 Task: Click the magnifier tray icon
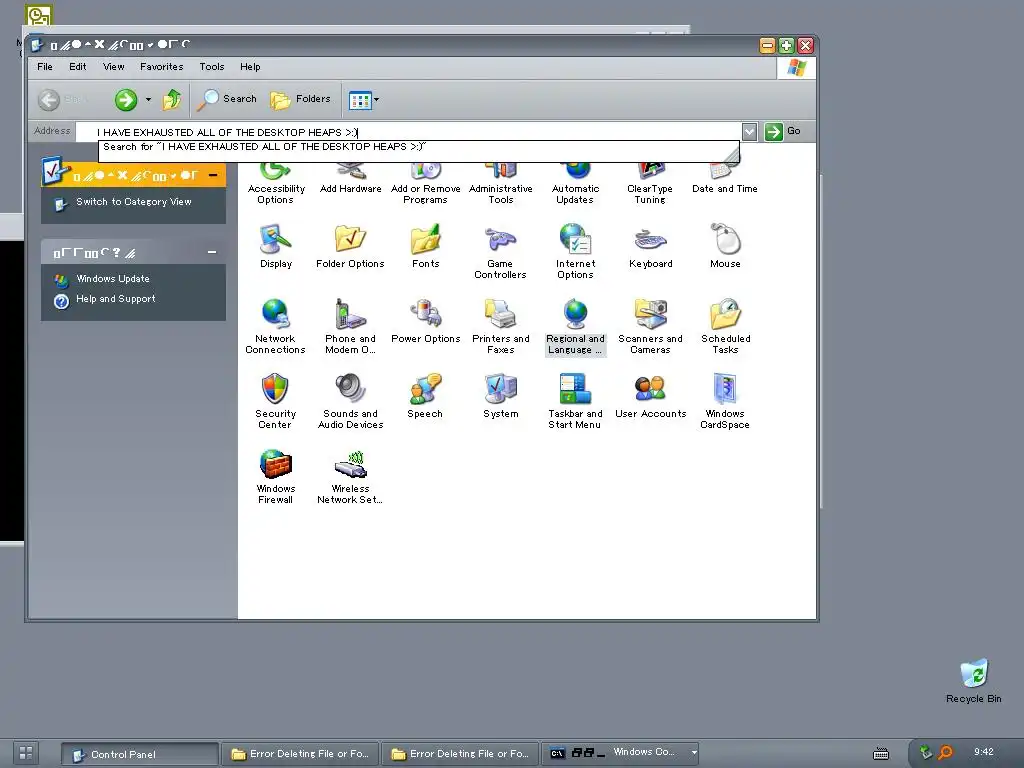click(945, 753)
